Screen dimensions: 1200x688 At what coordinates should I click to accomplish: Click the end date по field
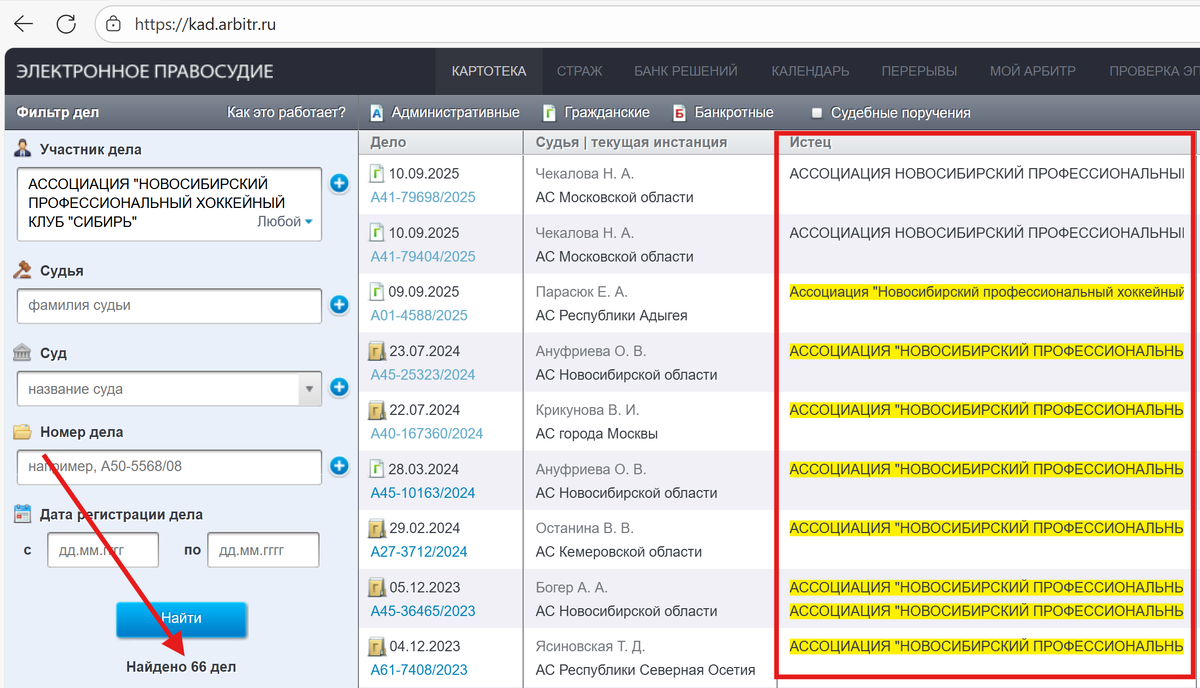263,550
